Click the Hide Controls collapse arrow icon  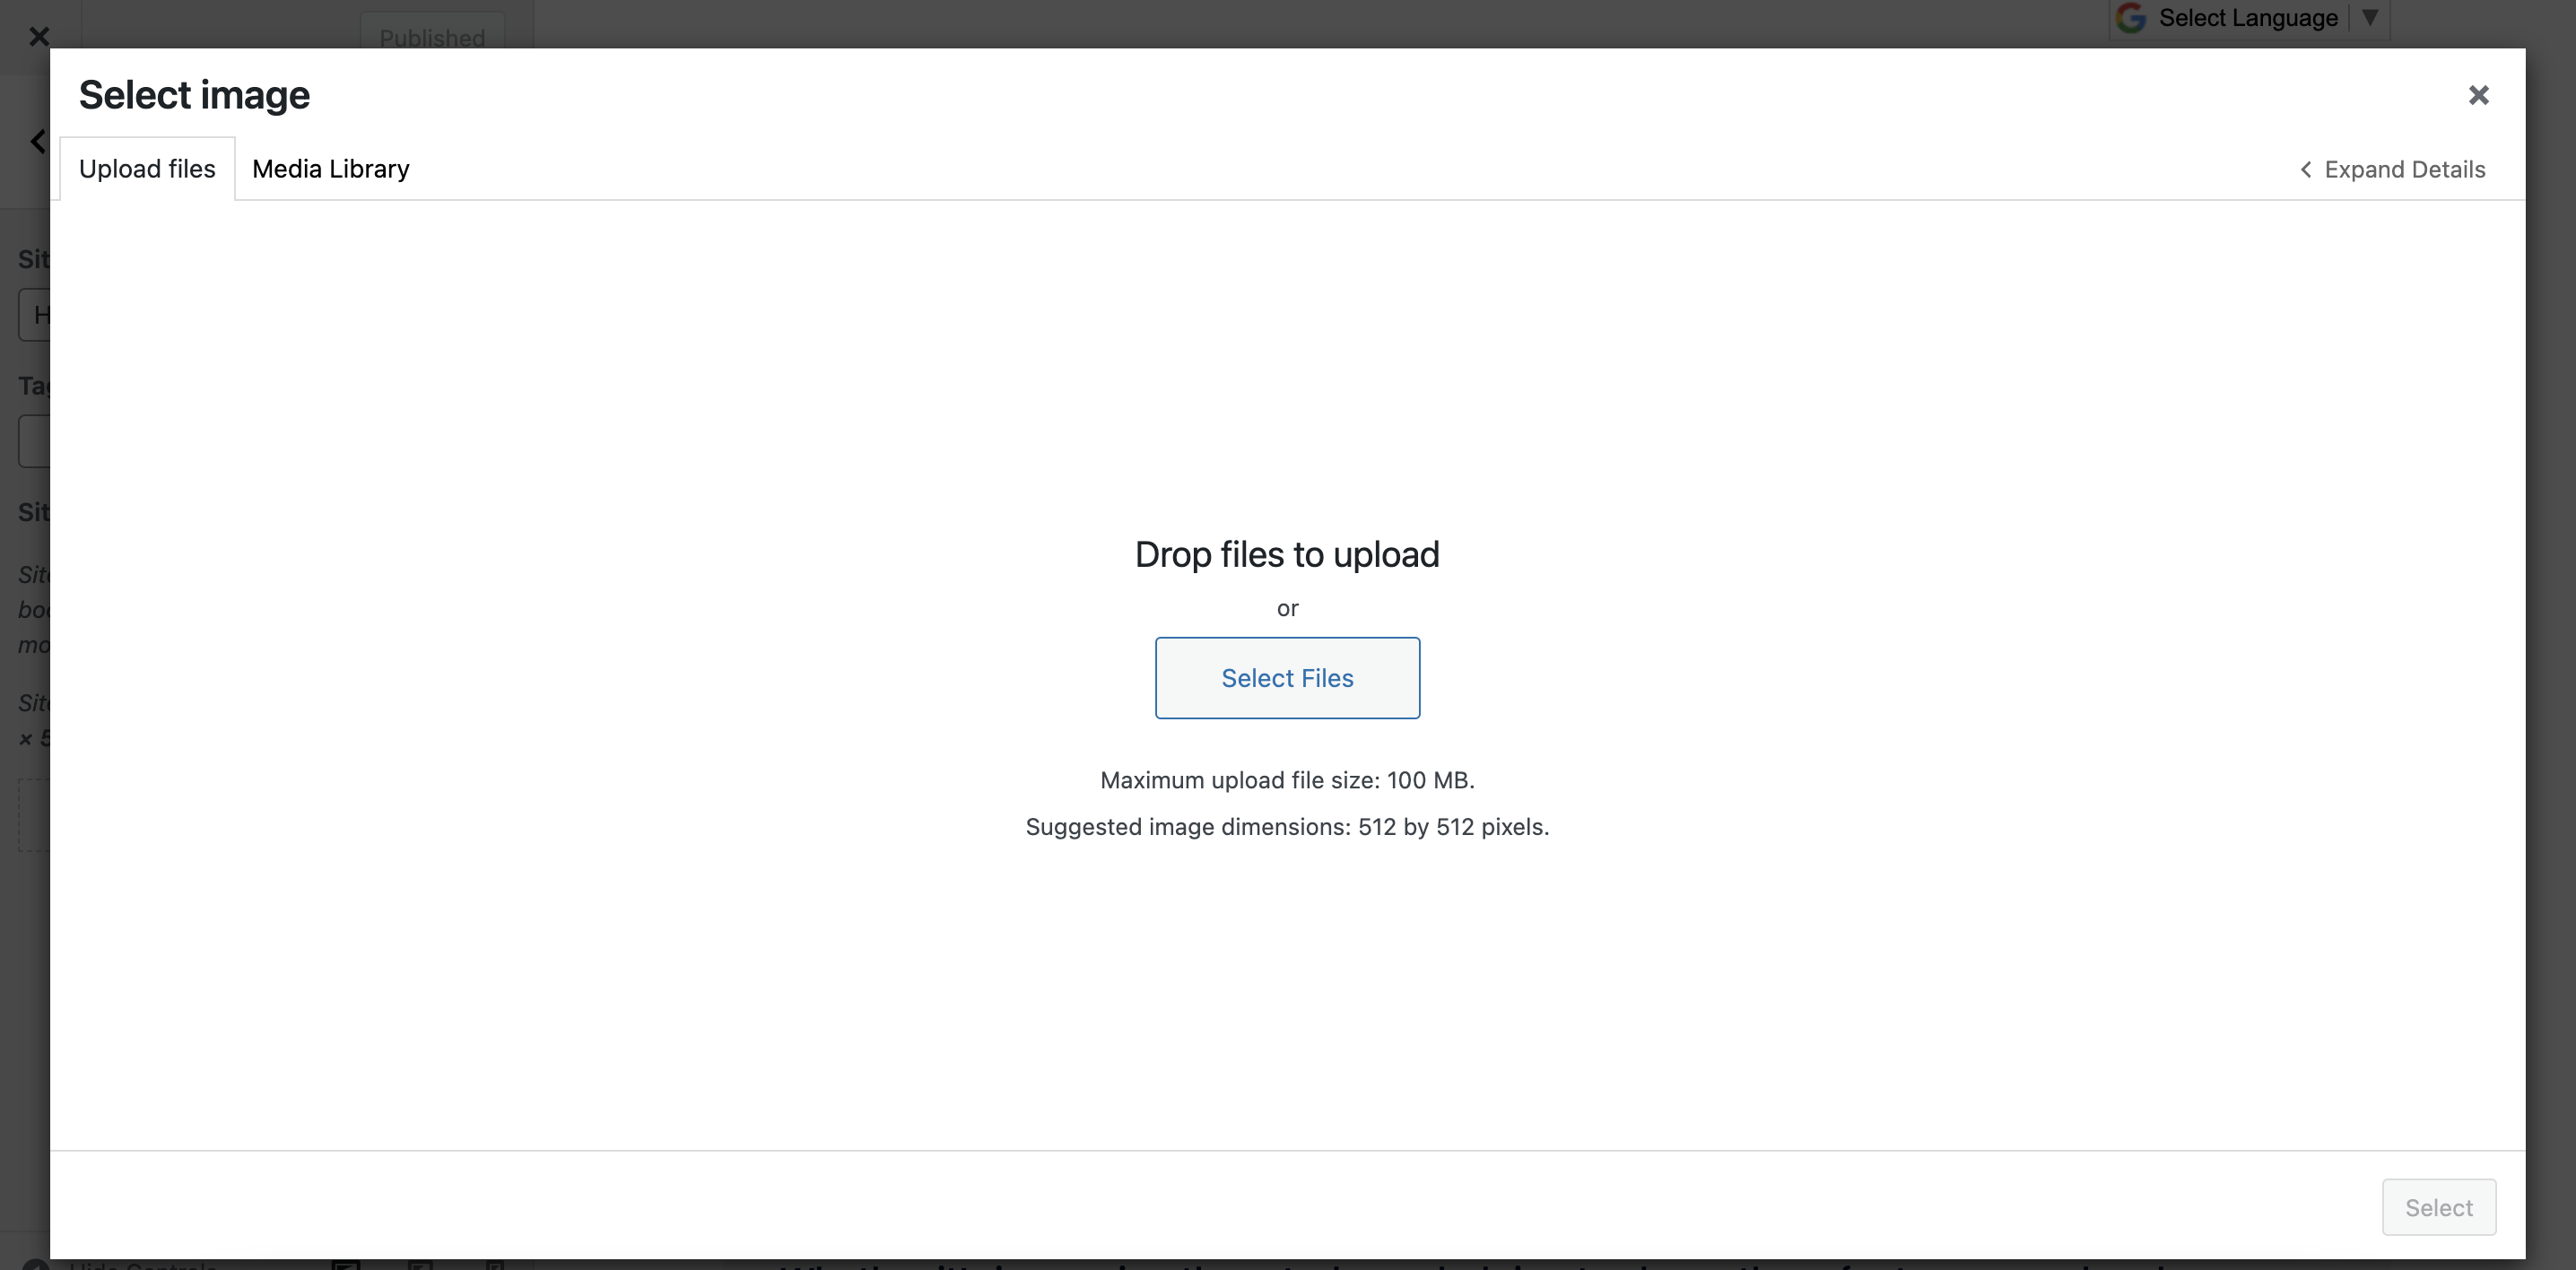pyautogui.click(x=36, y=1264)
